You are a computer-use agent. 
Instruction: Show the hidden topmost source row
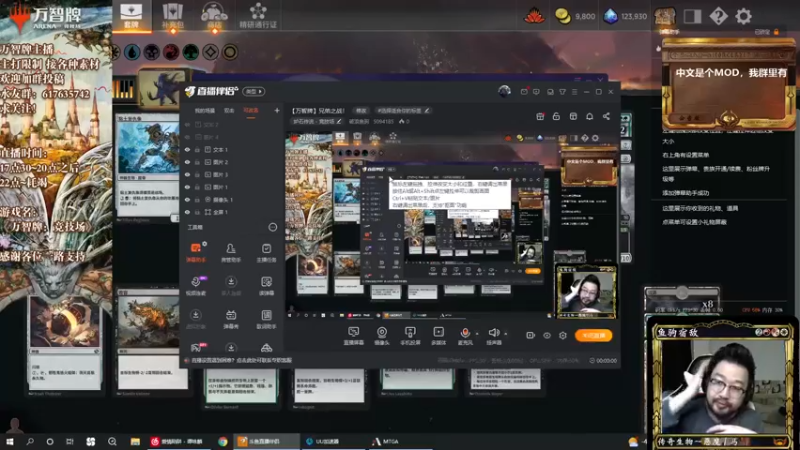pos(187,124)
